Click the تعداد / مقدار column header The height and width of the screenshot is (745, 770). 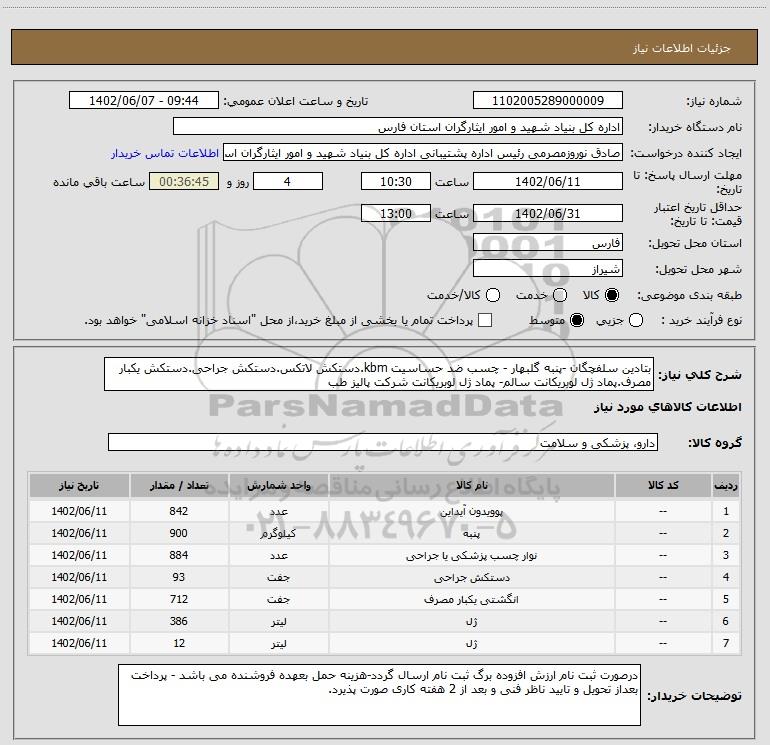(179, 485)
